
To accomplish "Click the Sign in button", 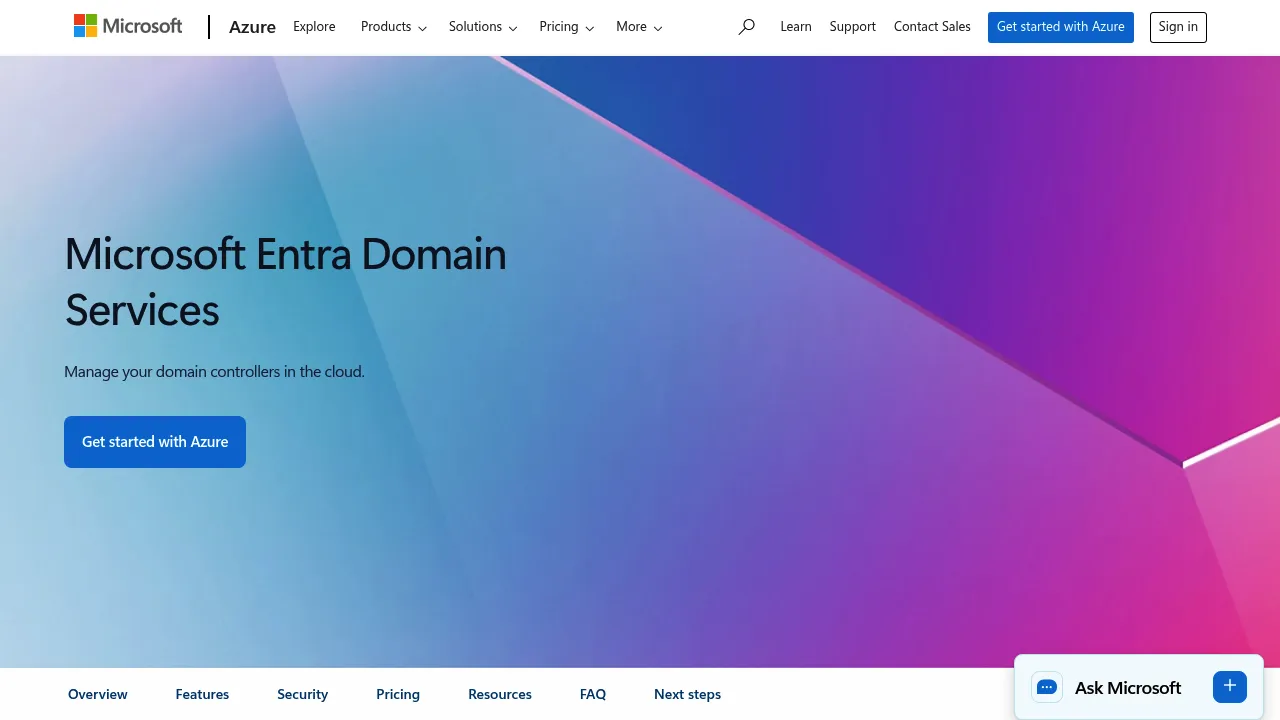I will [x=1178, y=27].
